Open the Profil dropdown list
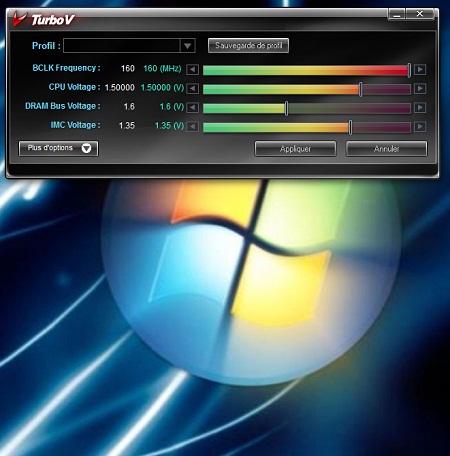This screenshot has width=450, height=456. [188, 46]
